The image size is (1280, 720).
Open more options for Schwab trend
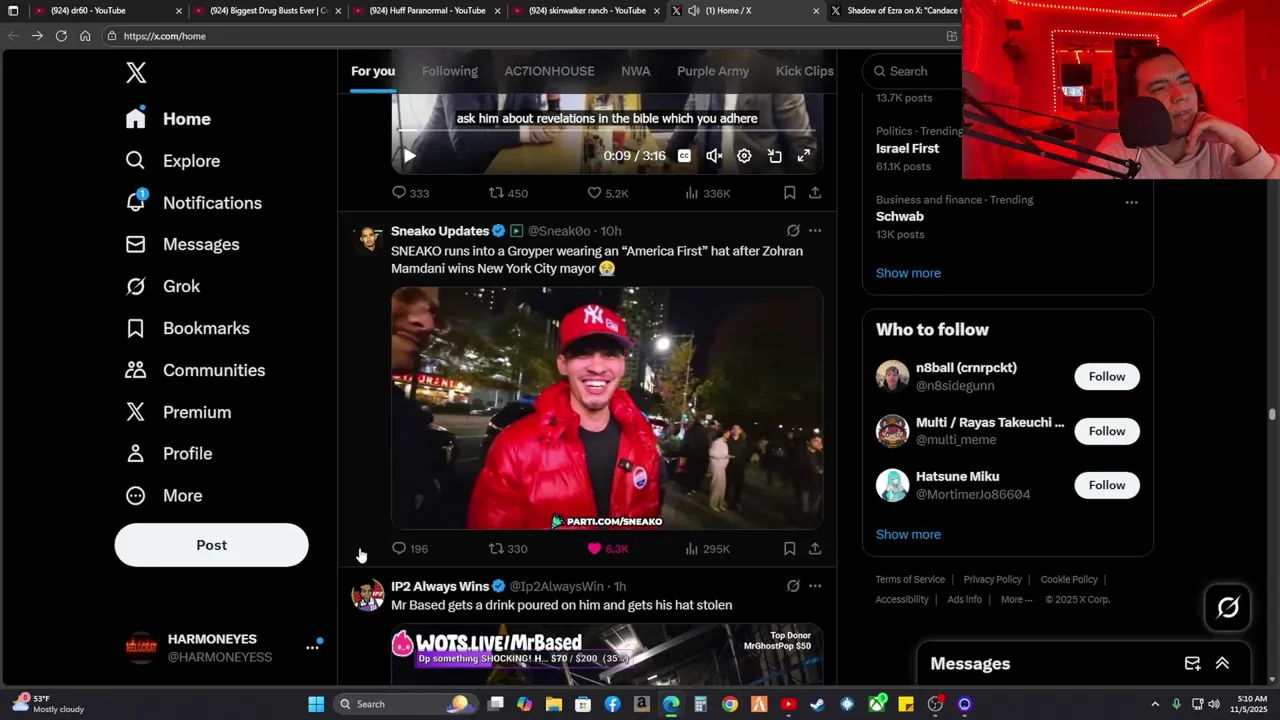[x=1131, y=202]
